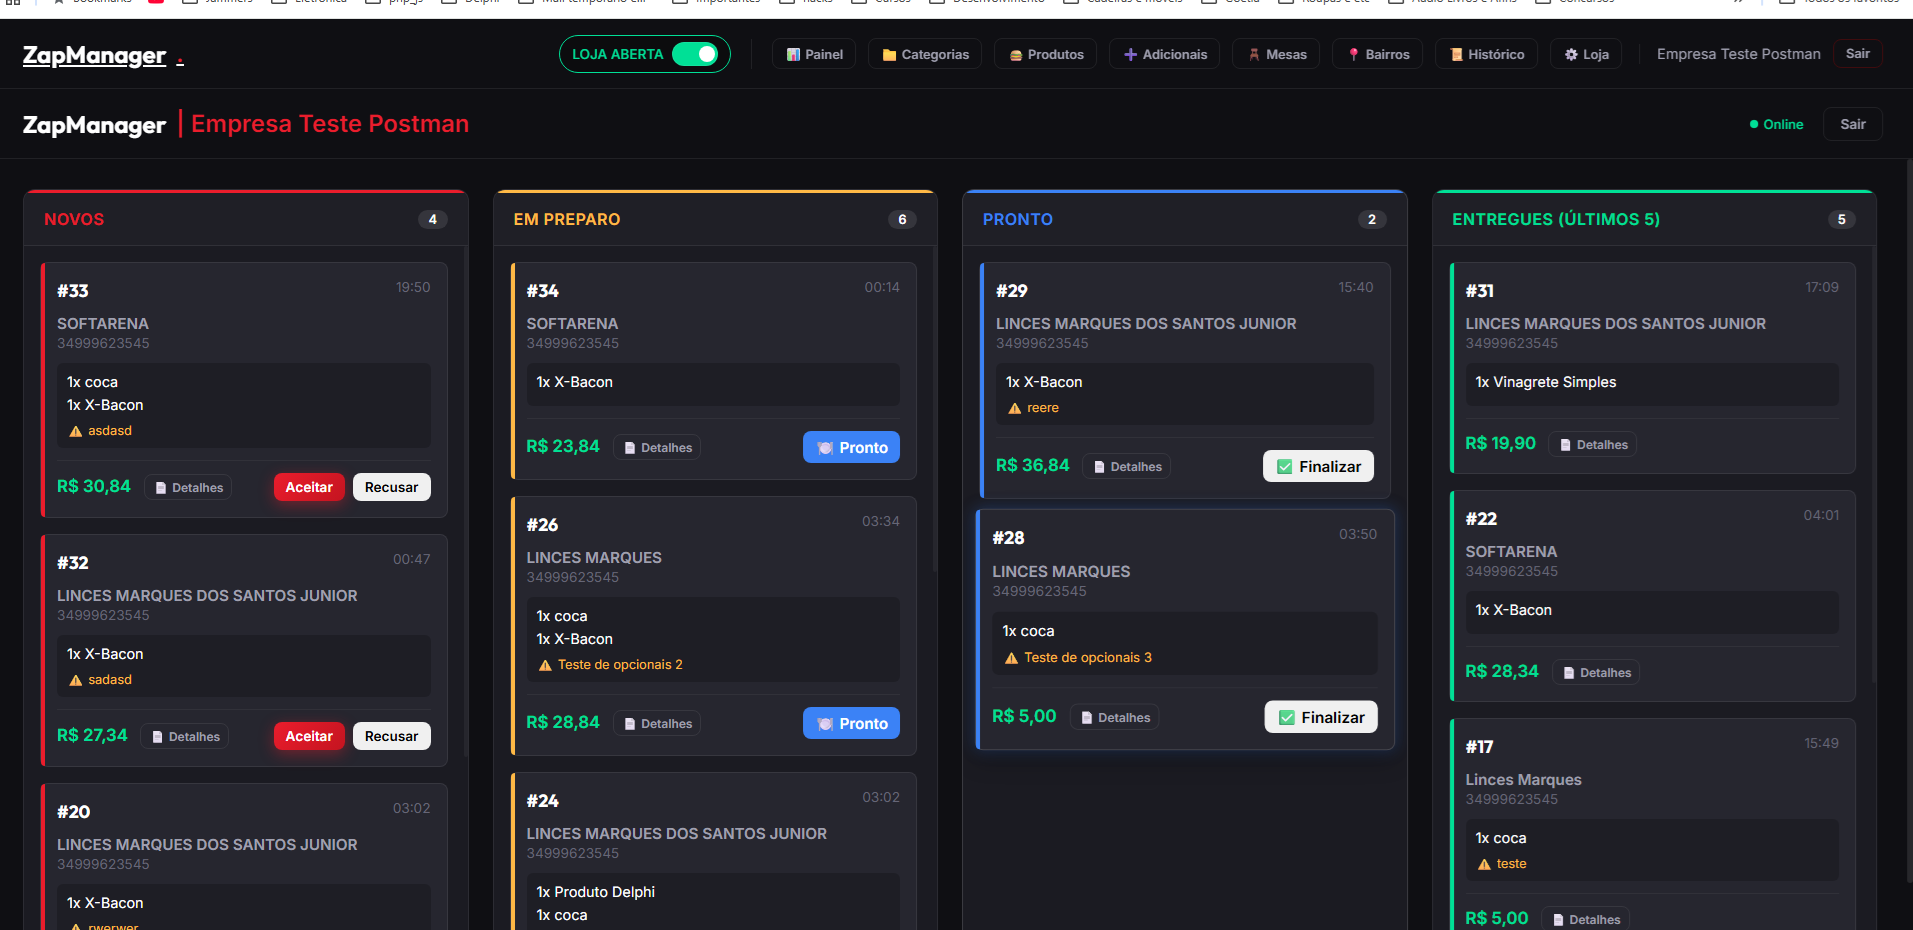The image size is (1913, 930).
Task: Mark order #34 as Pronto
Action: (x=851, y=447)
